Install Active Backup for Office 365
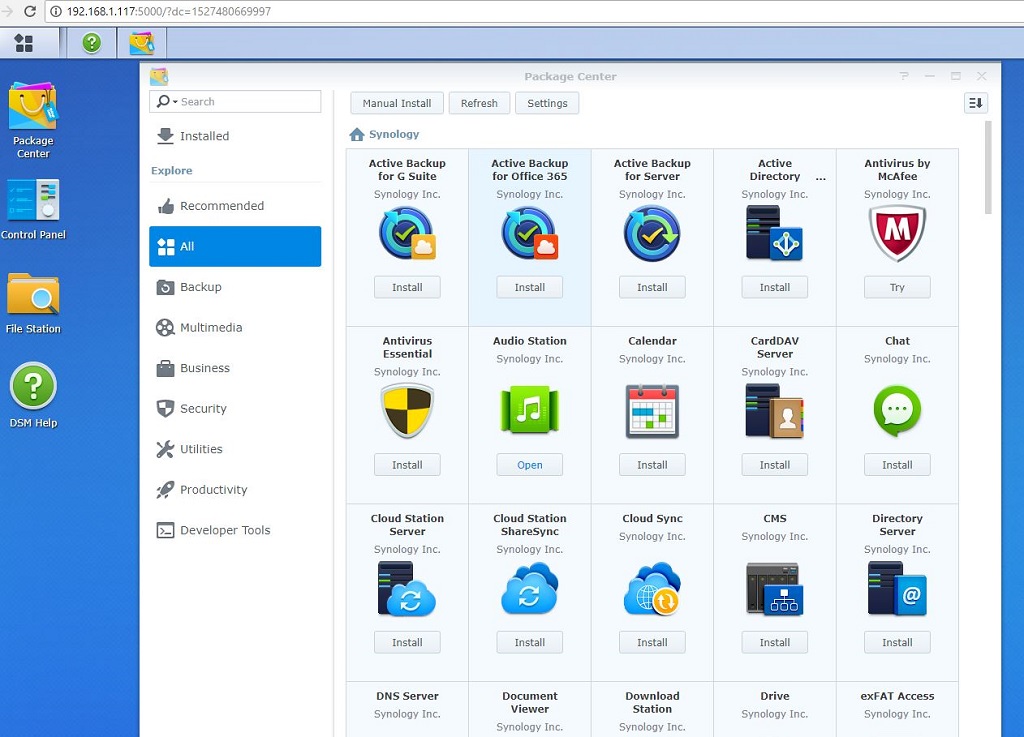Image resolution: width=1024 pixels, height=737 pixels. coord(530,287)
